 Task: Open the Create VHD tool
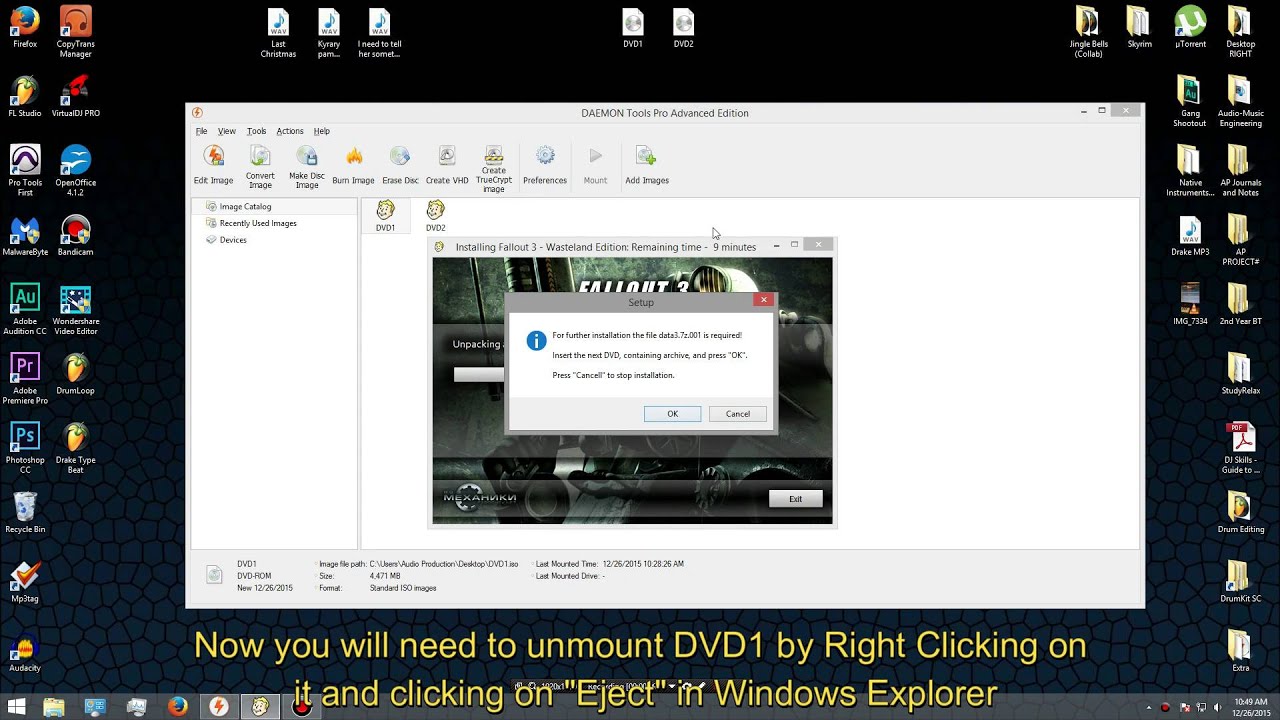[x=447, y=165]
